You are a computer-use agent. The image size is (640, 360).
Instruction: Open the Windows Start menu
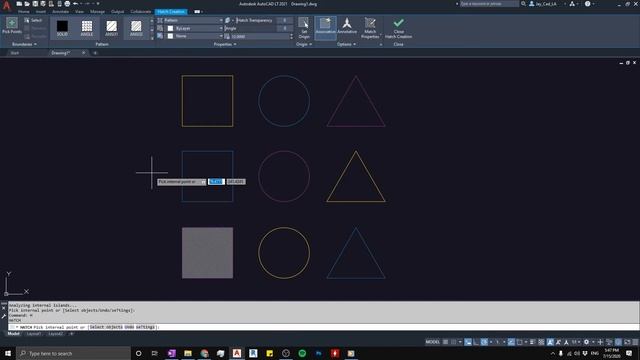point(8,353)
